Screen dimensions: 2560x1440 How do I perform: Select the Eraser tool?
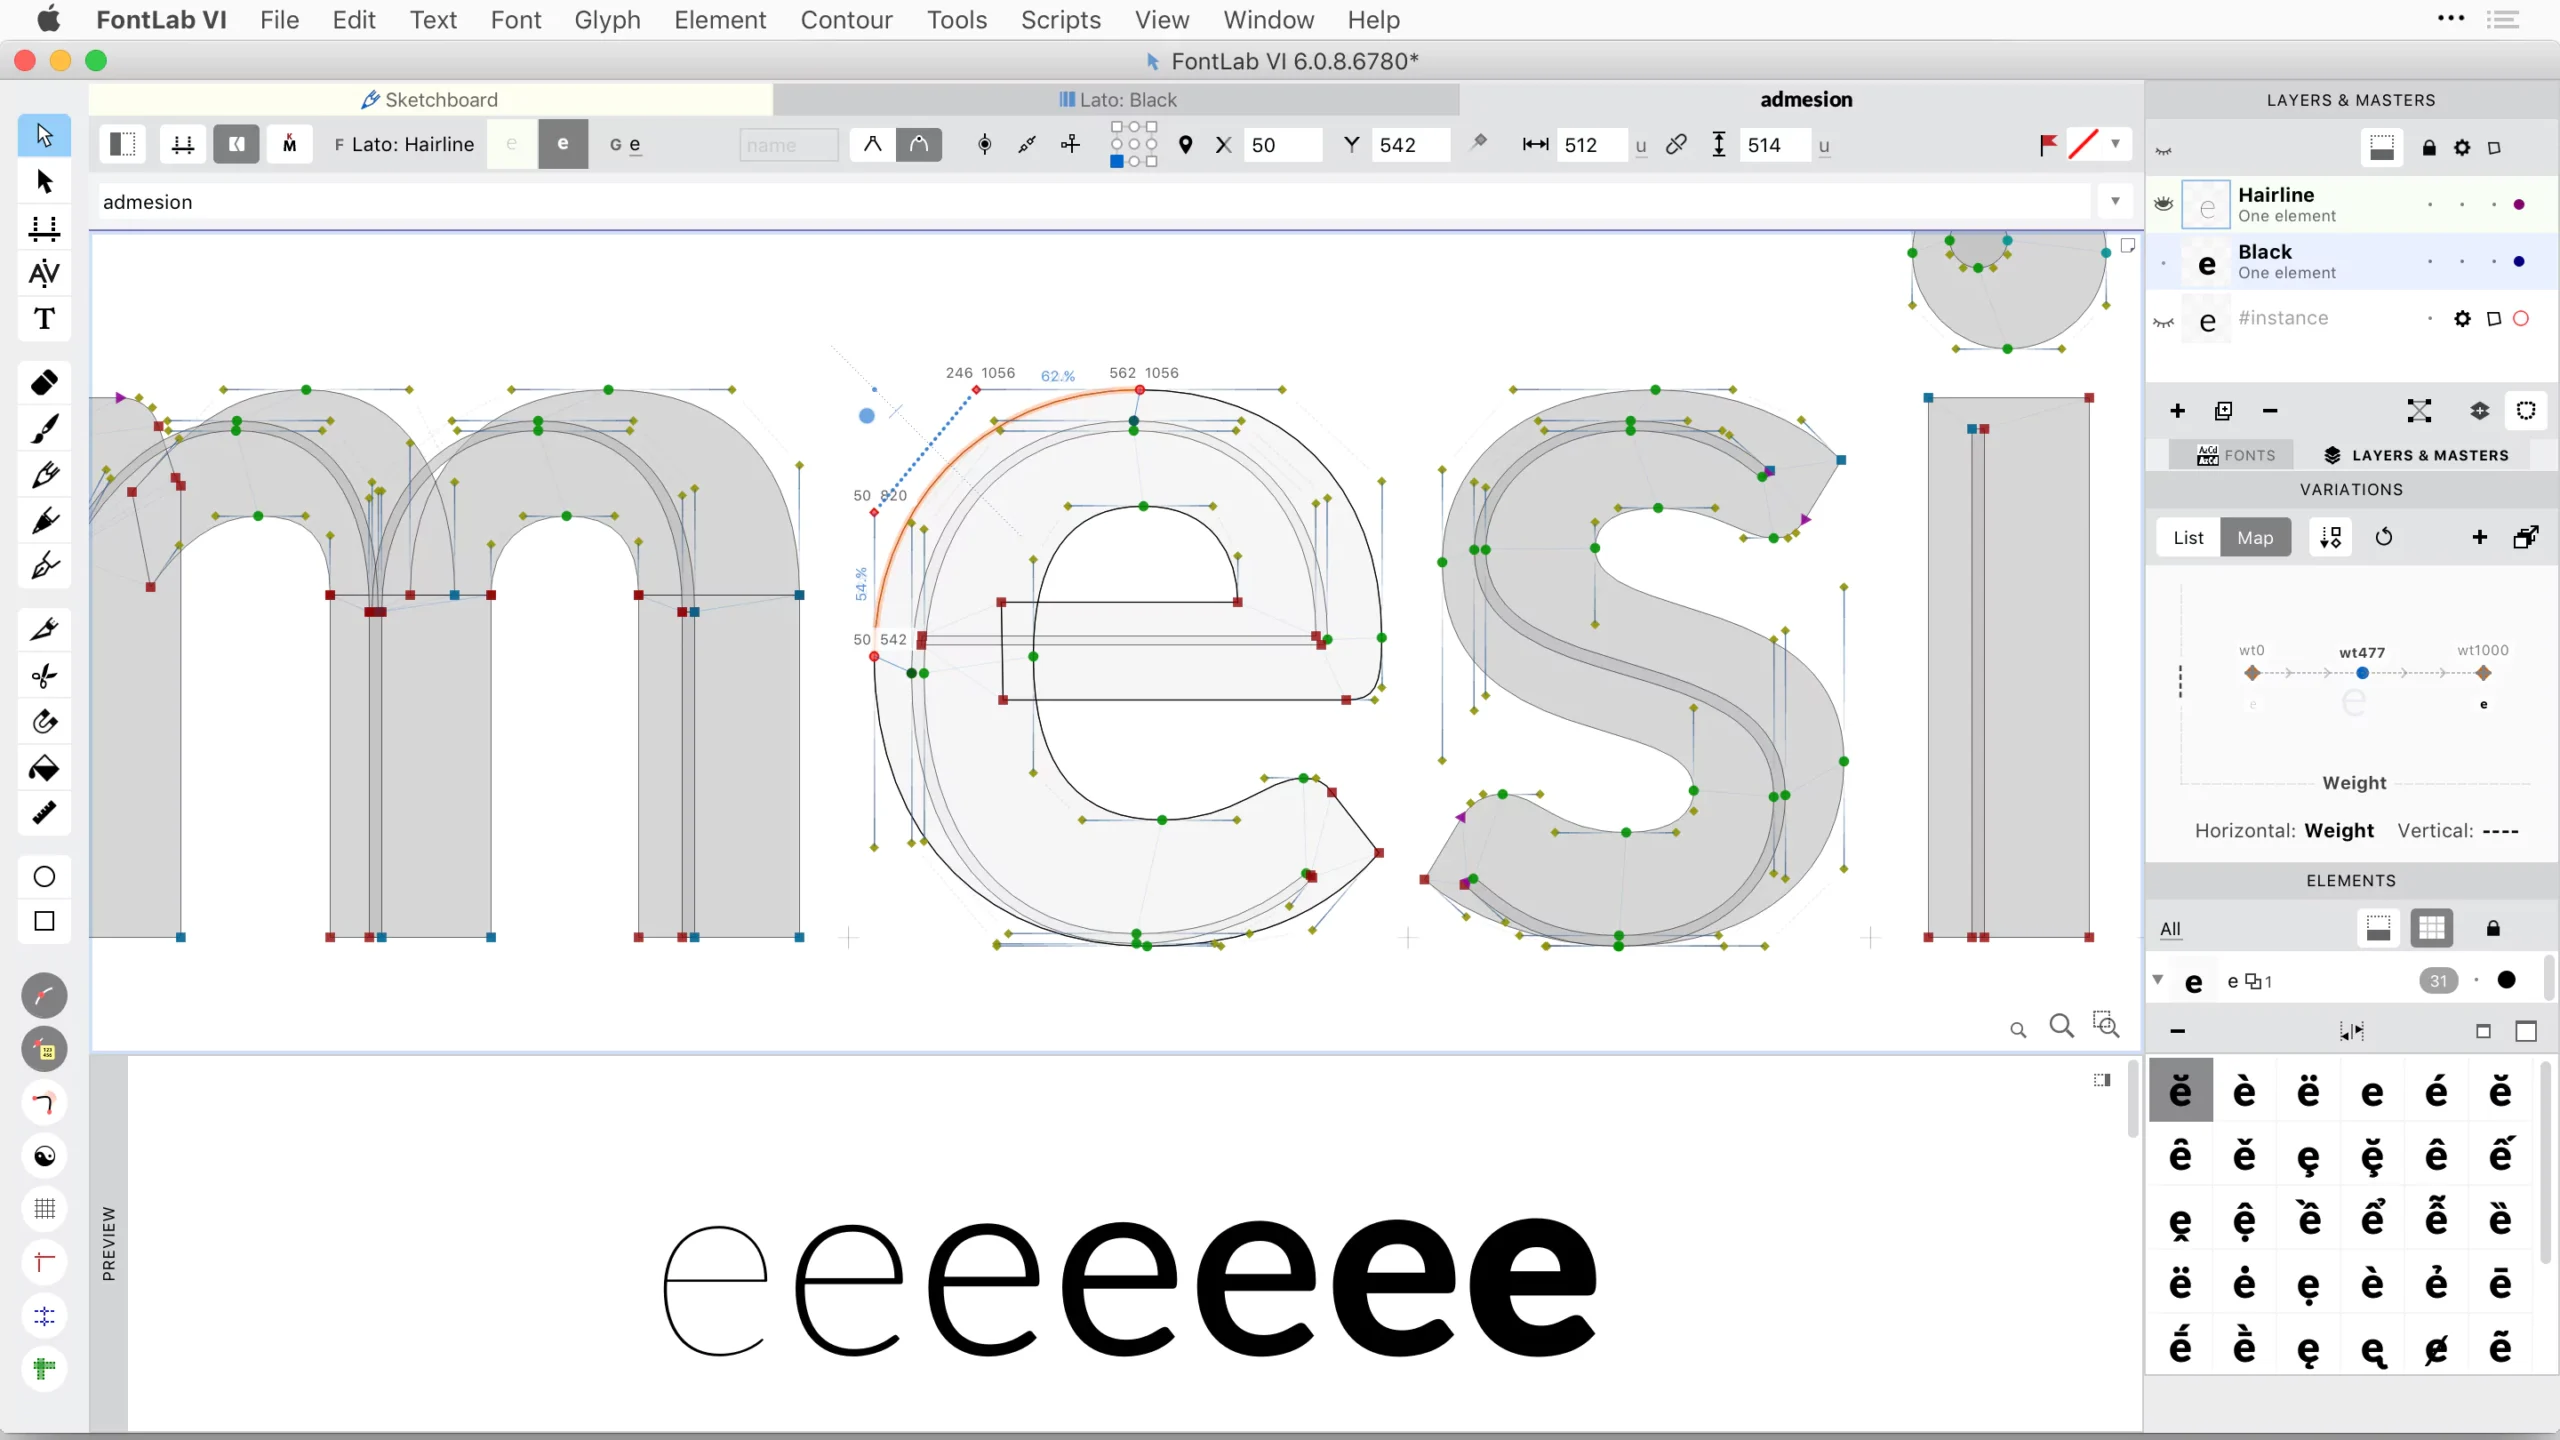coord(44,383)
